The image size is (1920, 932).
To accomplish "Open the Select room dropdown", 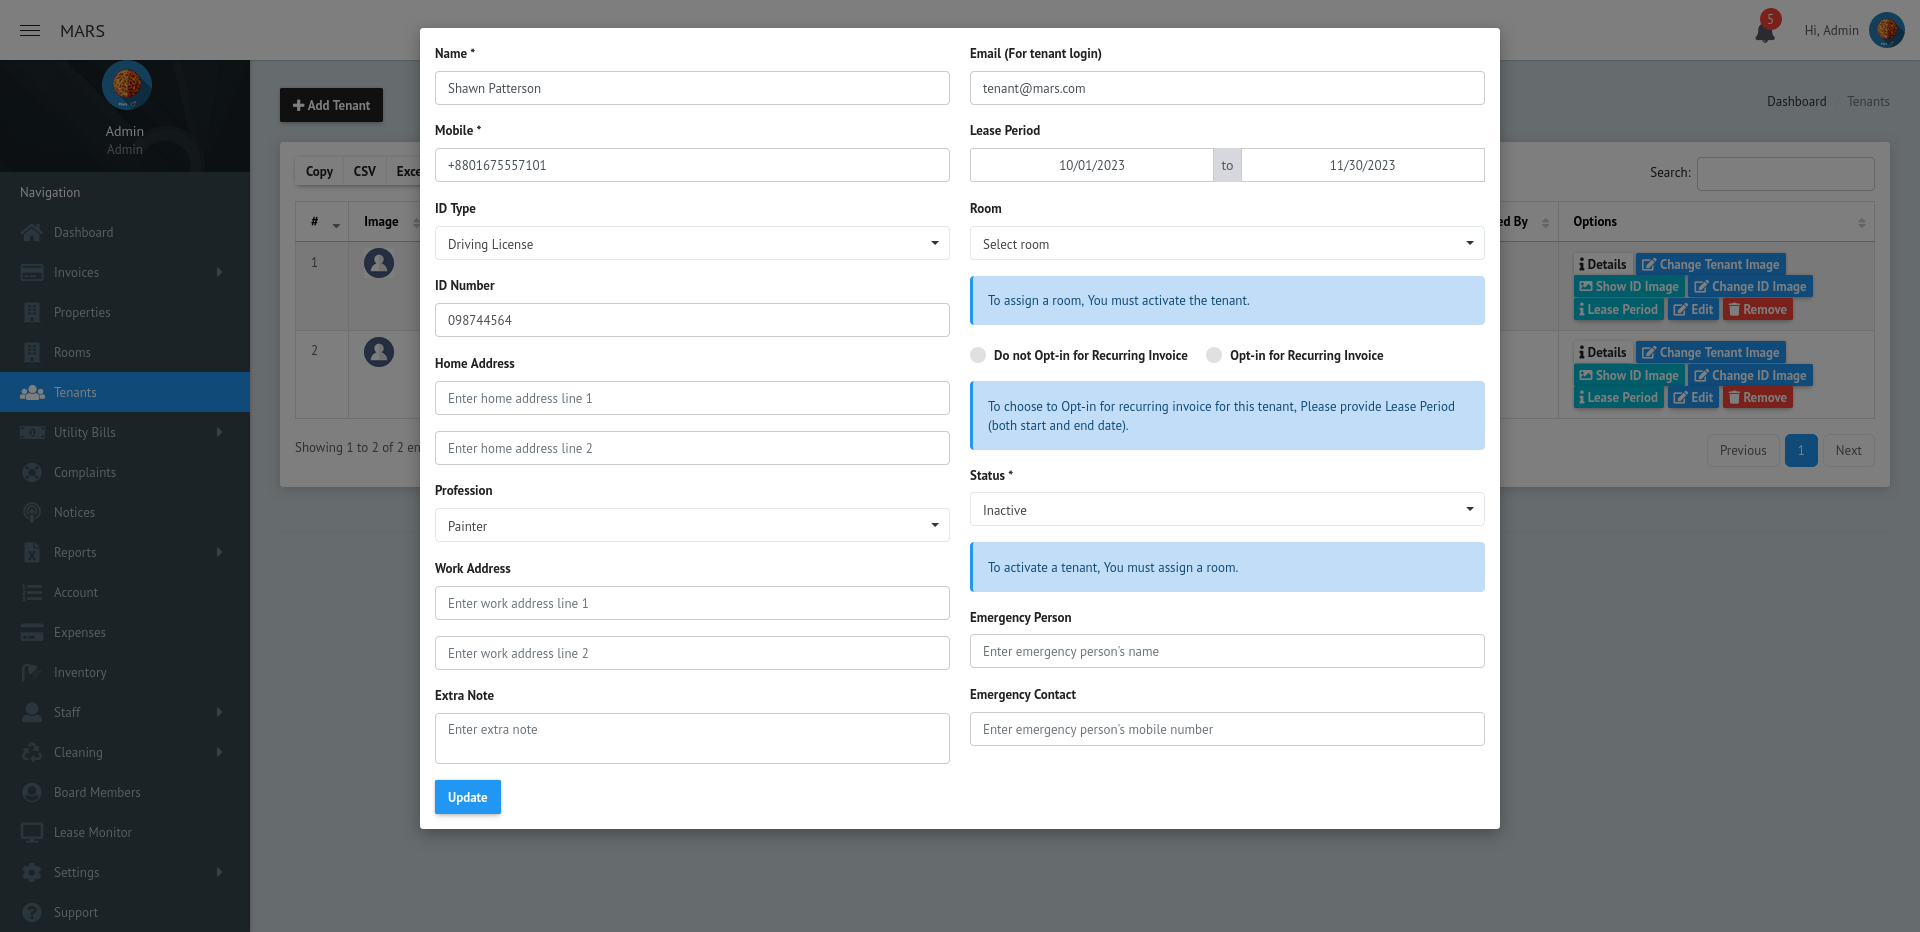I will pyautogui.click(x=1227, y=244).
